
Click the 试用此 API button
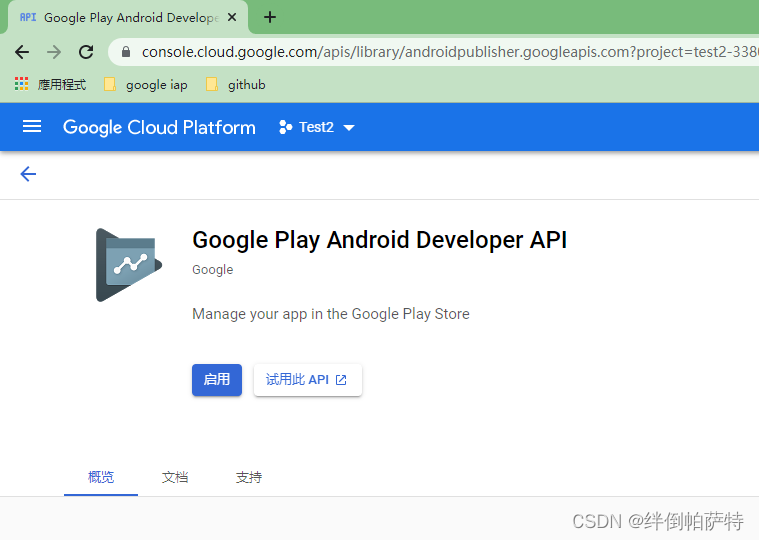308,380
